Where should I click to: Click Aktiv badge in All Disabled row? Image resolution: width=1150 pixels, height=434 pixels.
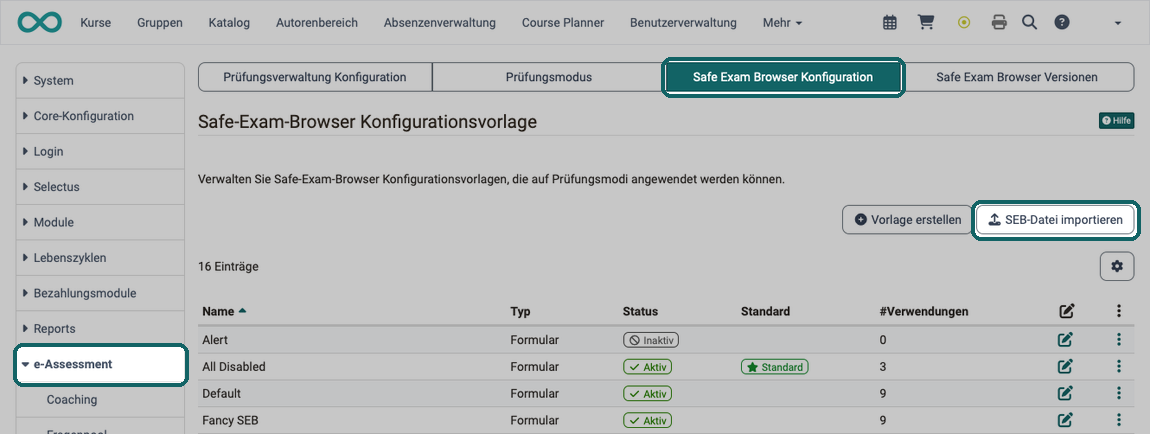(648, 367)
